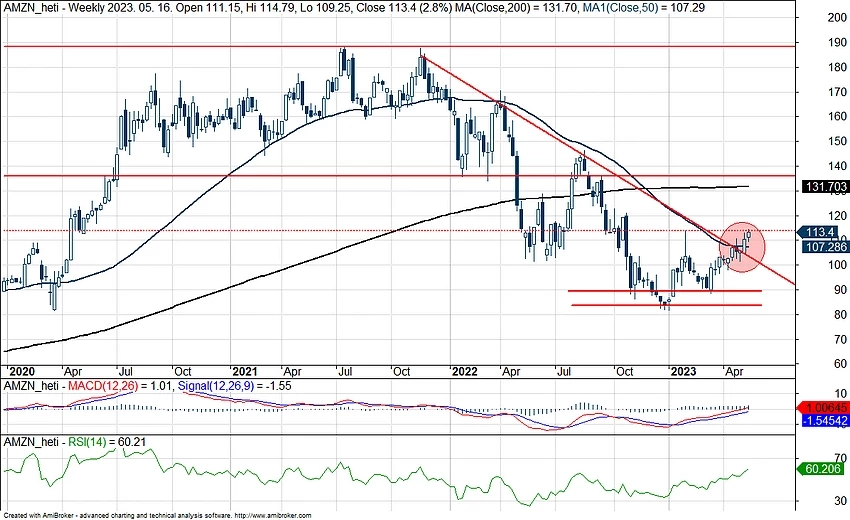This screenshot has height=520, width=850.
Task: Click the 'RSI(14) = 60.21' indicator label
Action: point(107,442)
